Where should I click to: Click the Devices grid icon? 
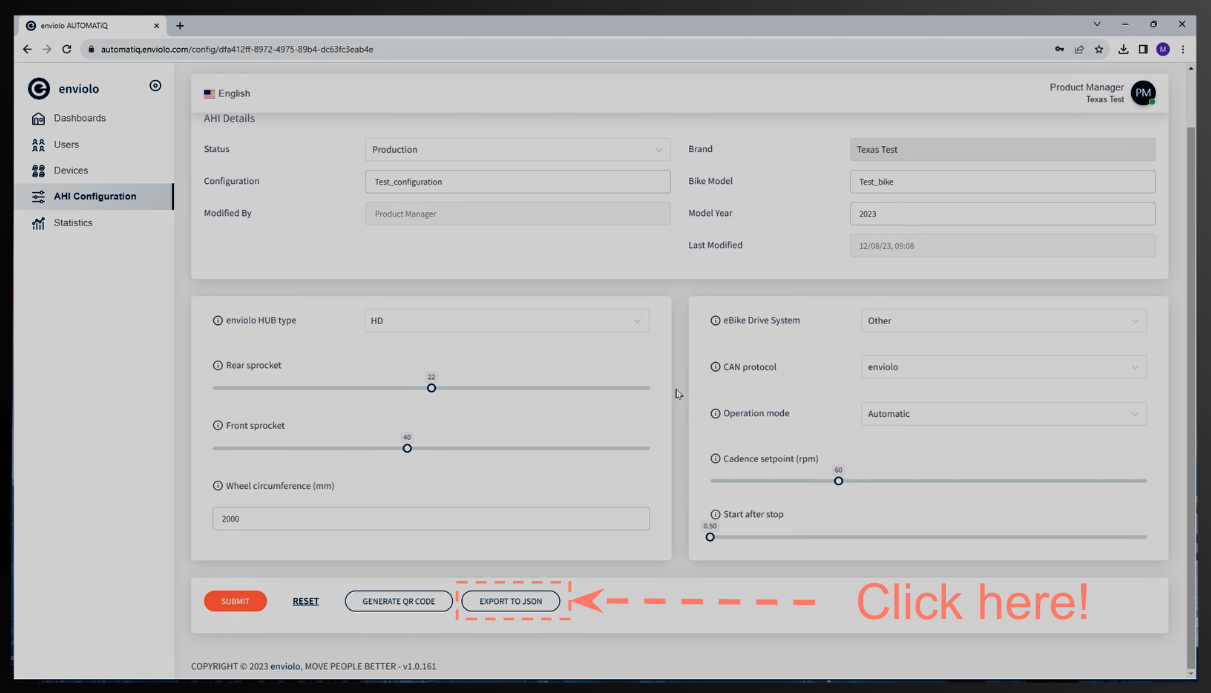38,171
